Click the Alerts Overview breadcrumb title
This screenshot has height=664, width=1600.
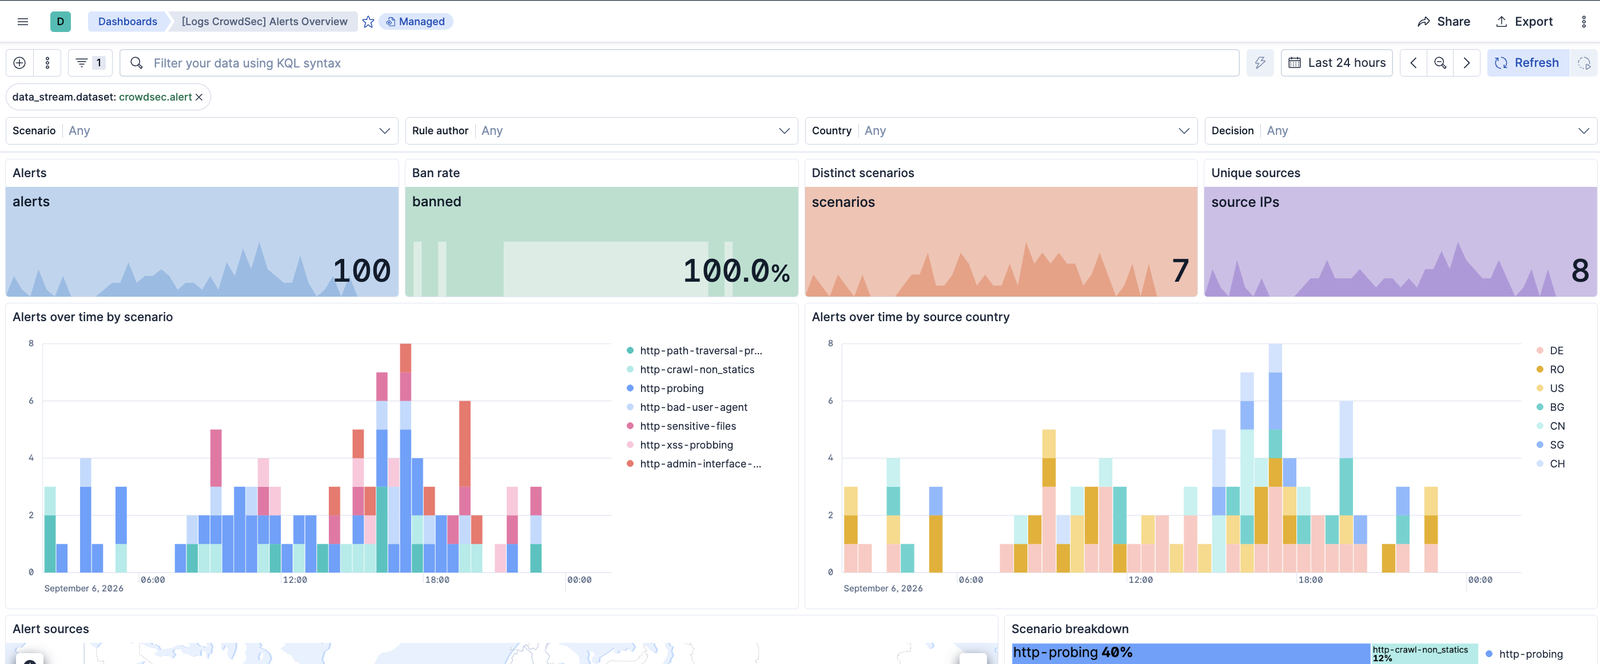[264, 21]
